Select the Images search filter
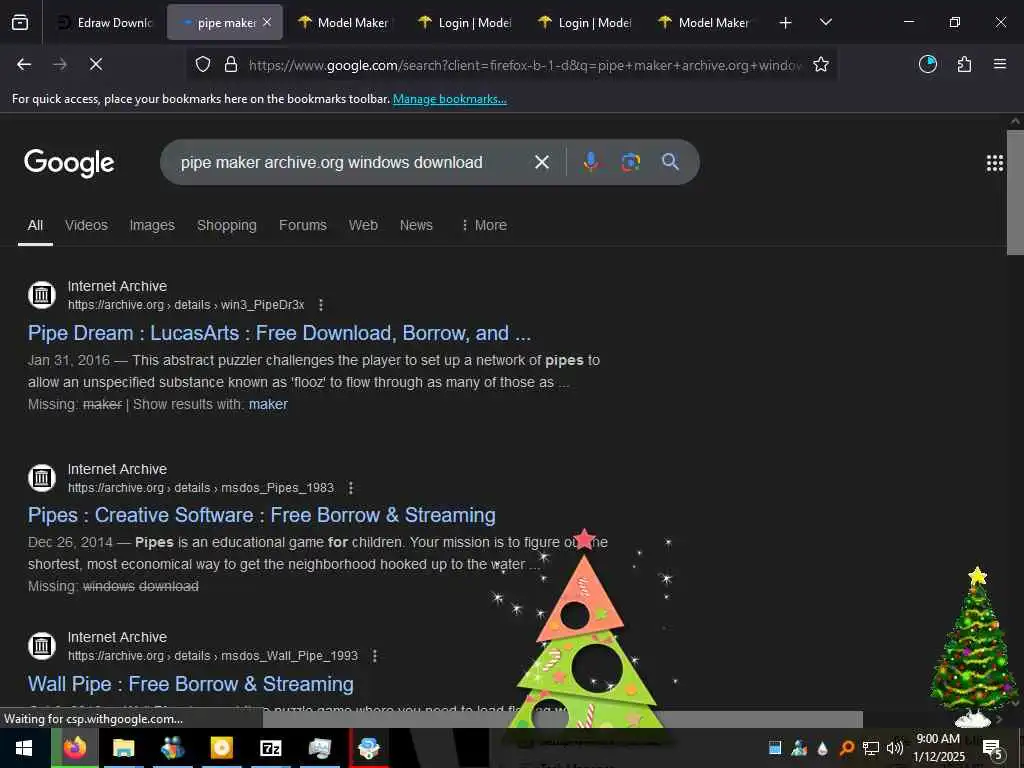 point(152,225)
